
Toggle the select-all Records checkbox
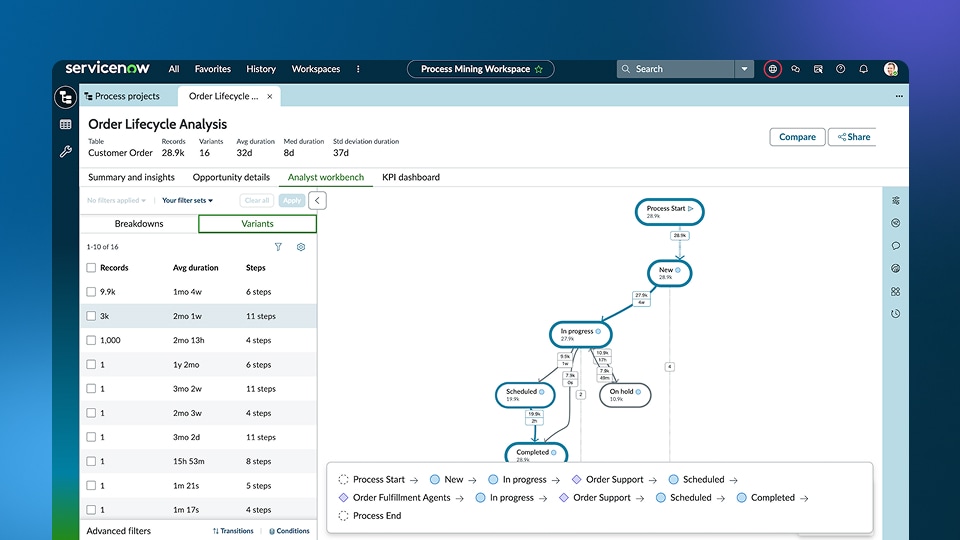91,268
